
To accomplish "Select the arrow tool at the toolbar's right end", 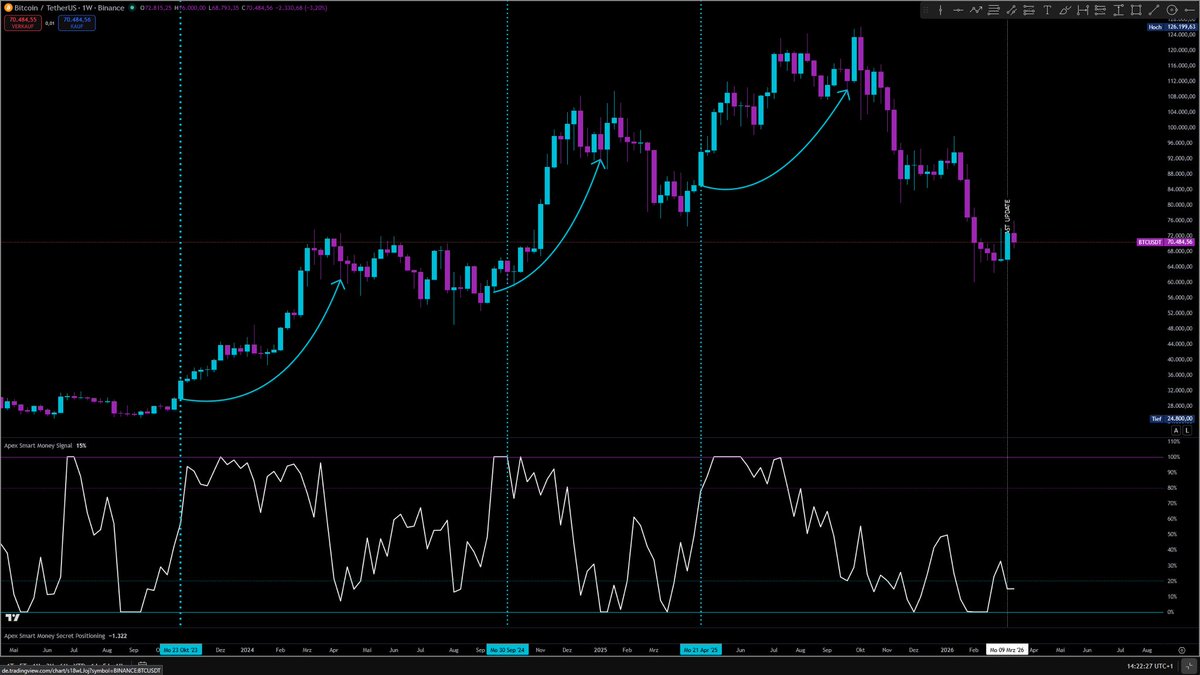I will 1189,10.
